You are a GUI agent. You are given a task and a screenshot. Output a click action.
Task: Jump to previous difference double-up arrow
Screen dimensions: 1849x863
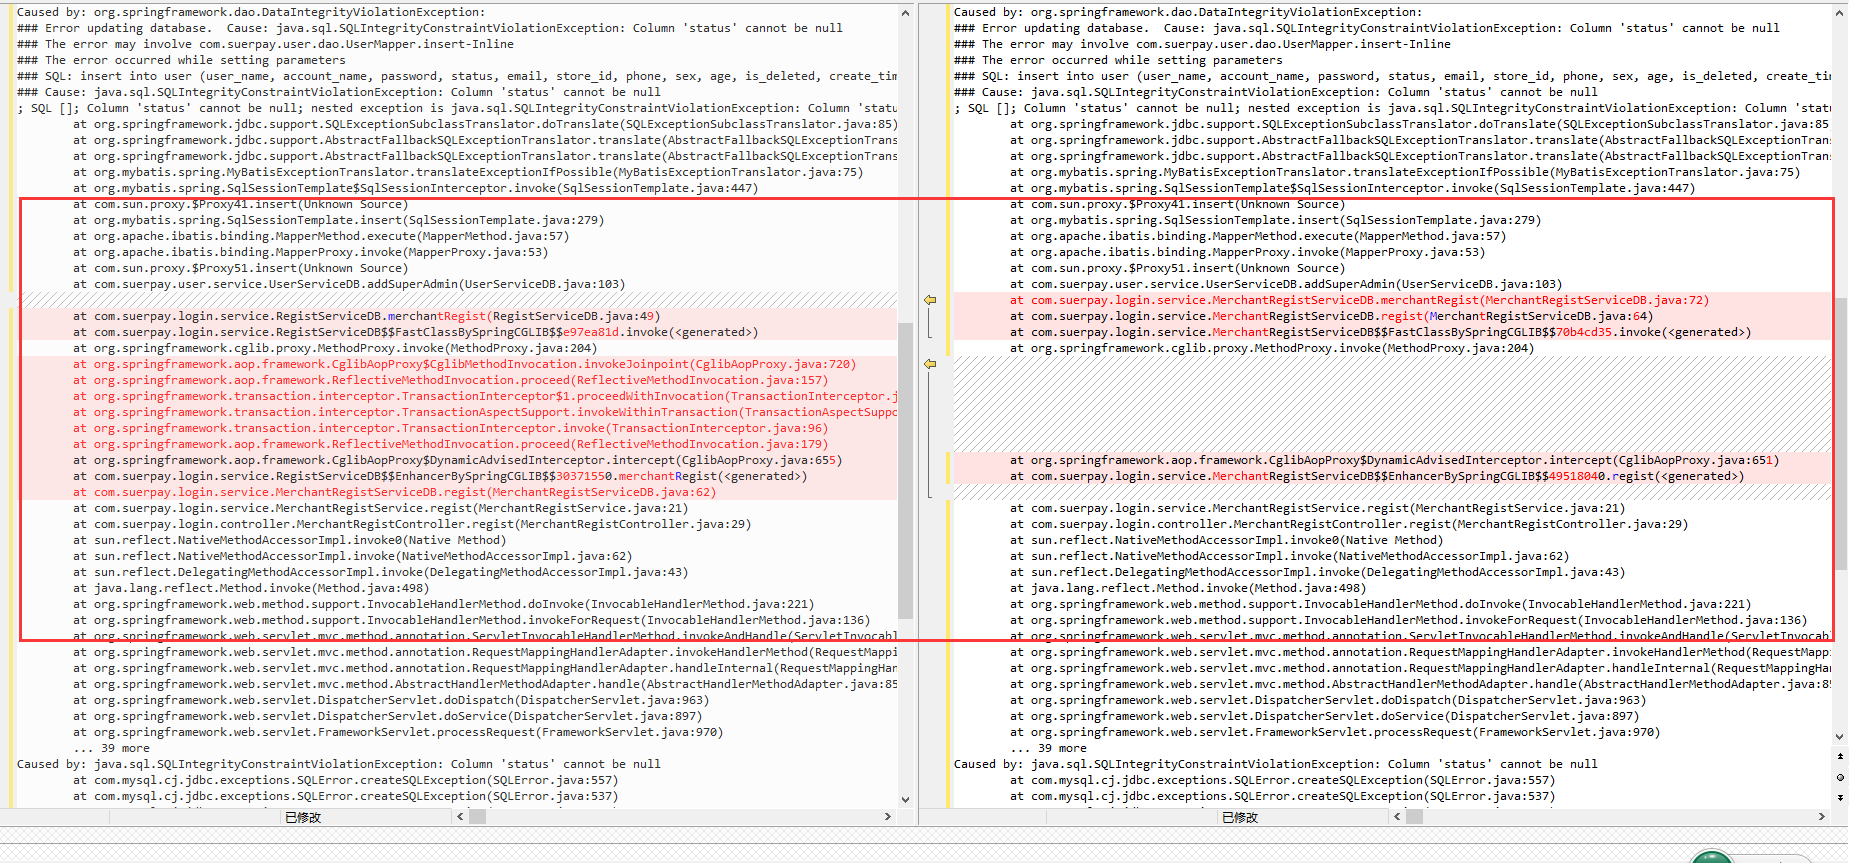(x=1841, y=756)
